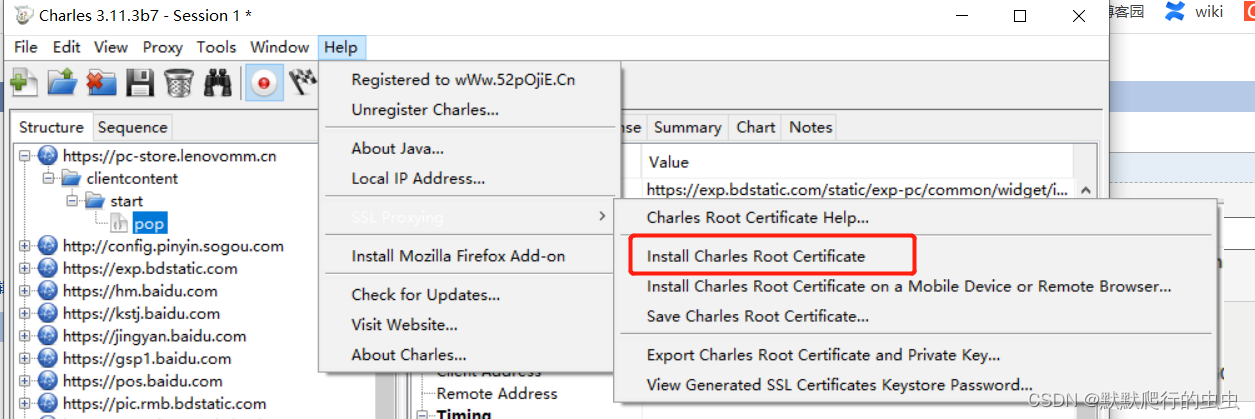Expand the https://jingyan.baidu.com node

pyautogui.click(x=25, y=336)
